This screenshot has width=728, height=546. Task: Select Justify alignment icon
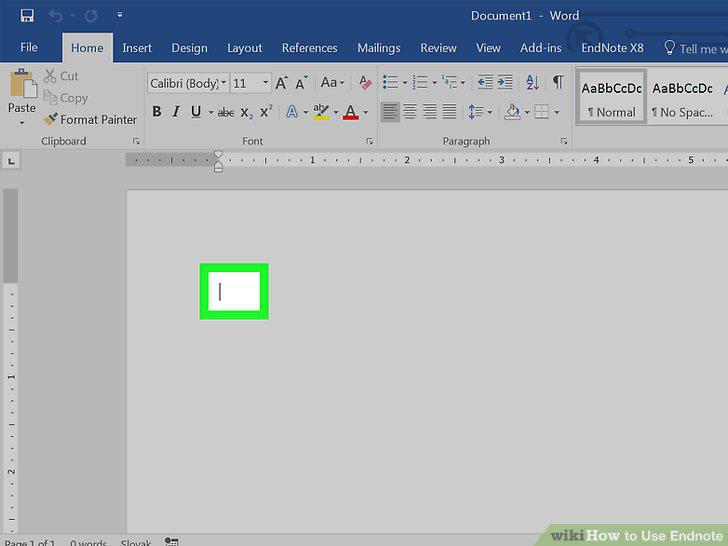point(449,112)
